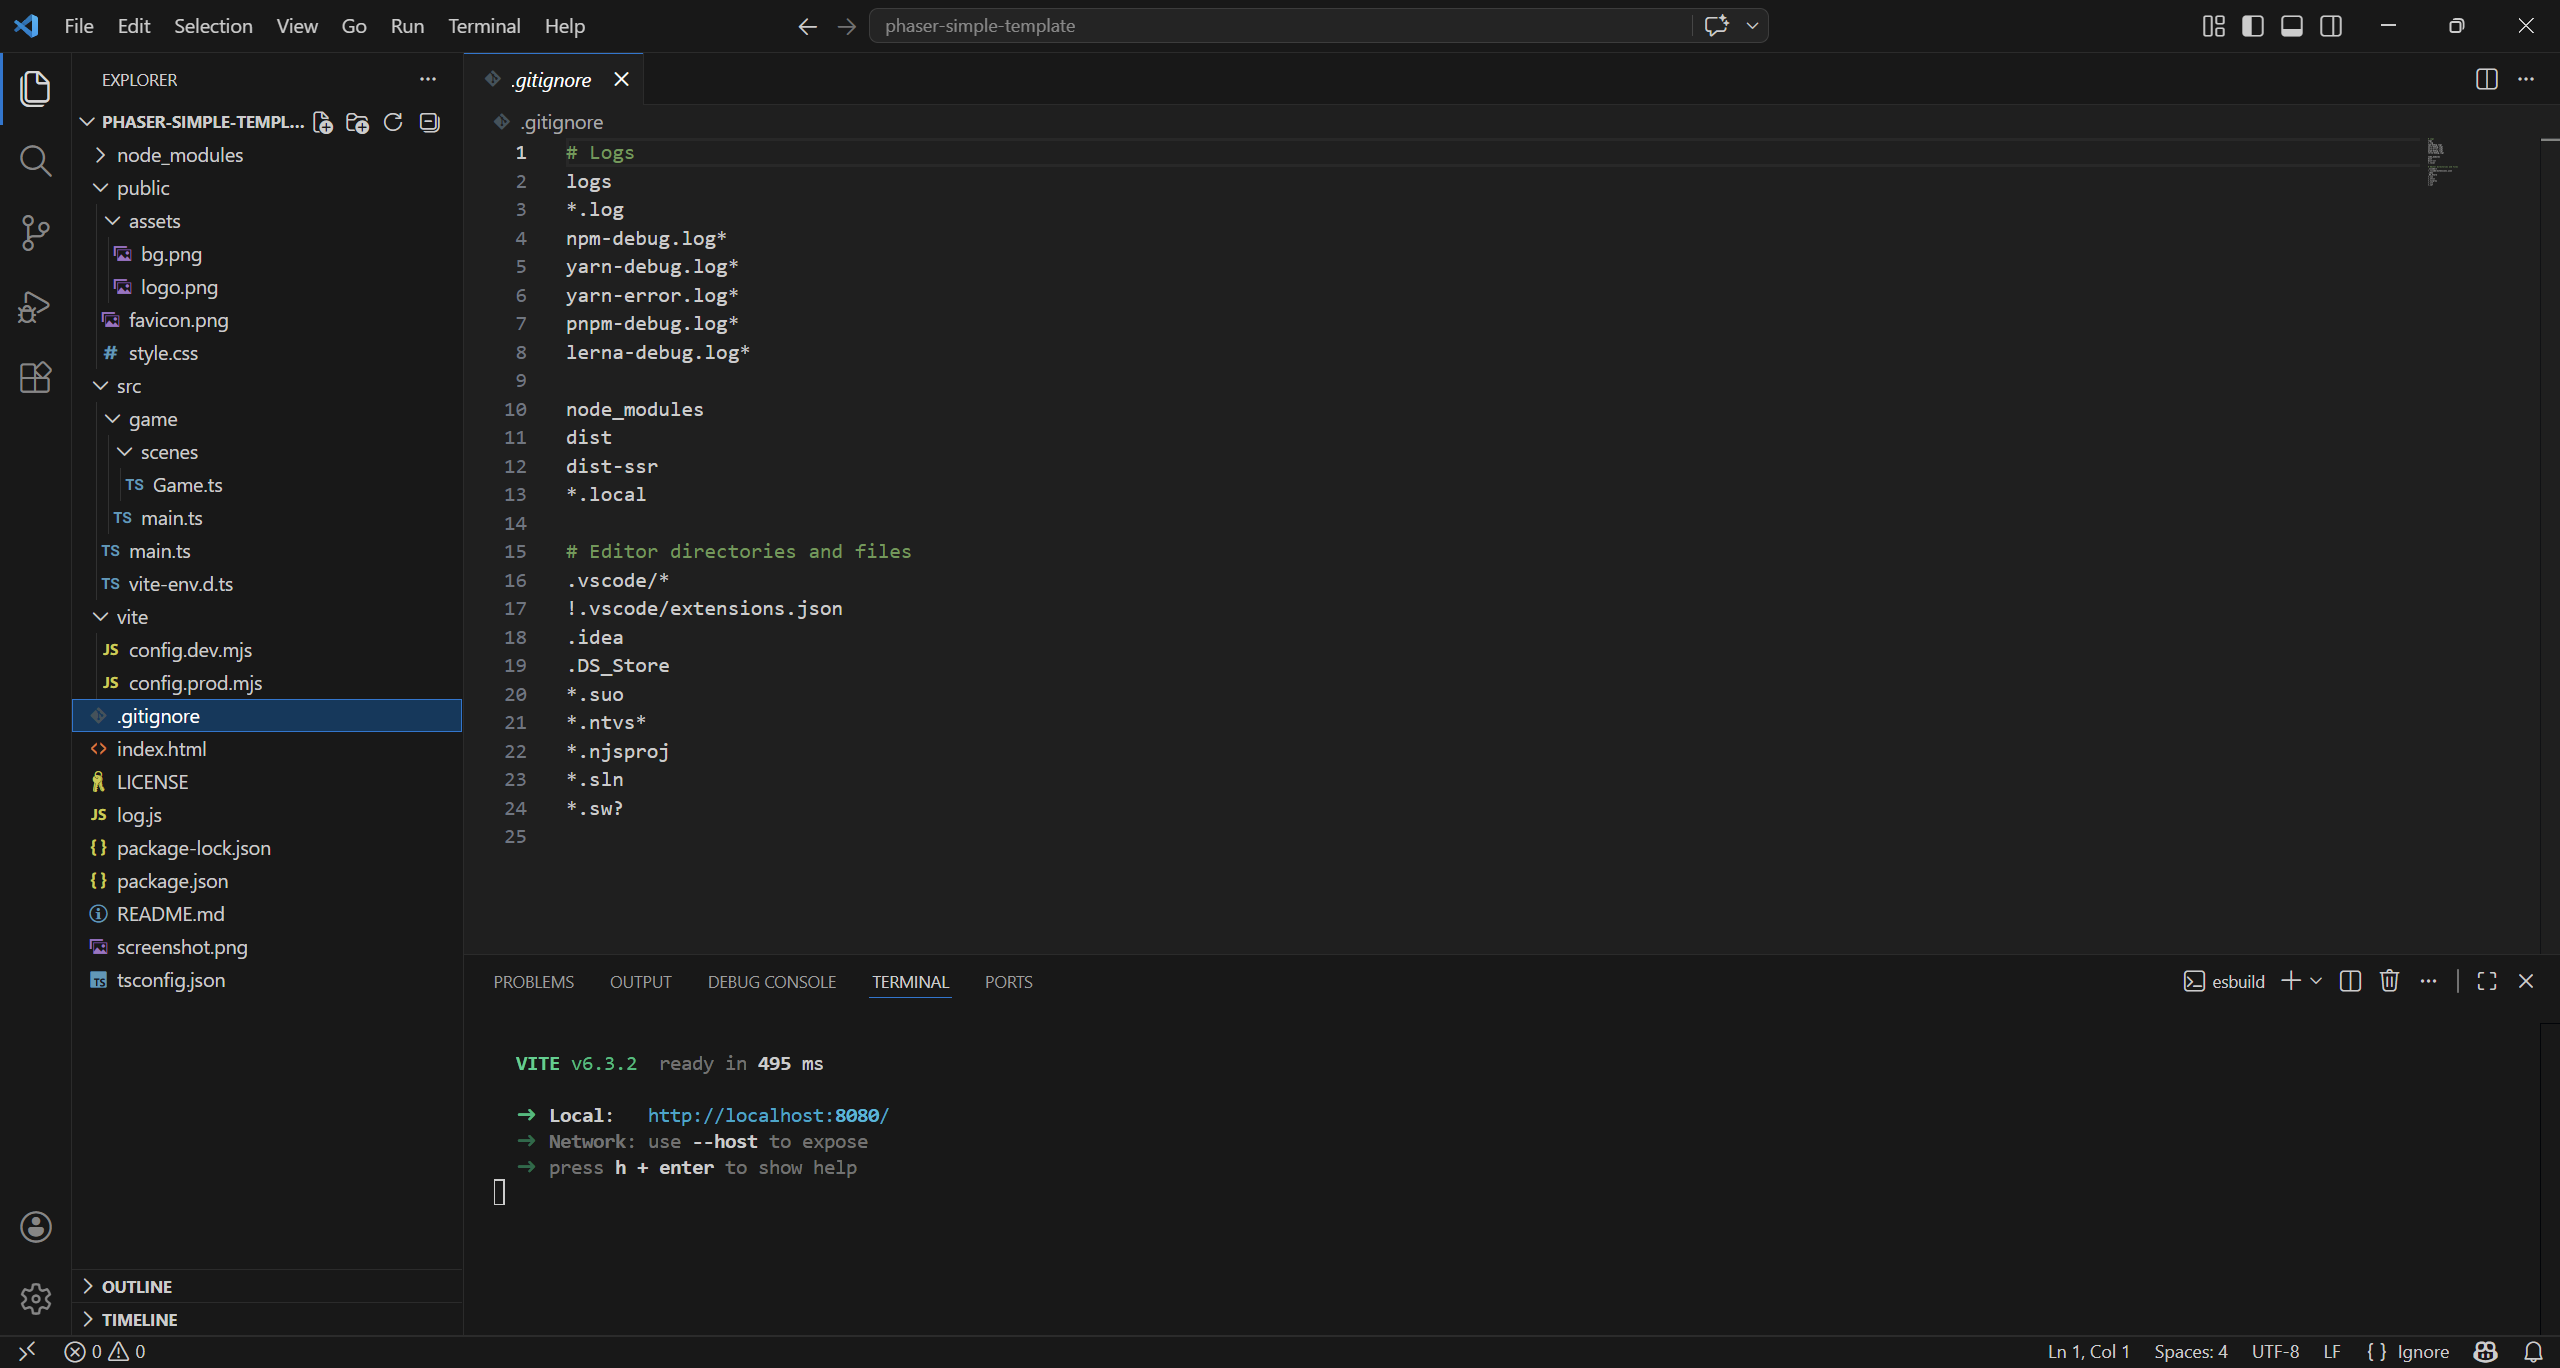Open the Source Control view
This screenshot has height=1368, width=2560.
point(35,233)
